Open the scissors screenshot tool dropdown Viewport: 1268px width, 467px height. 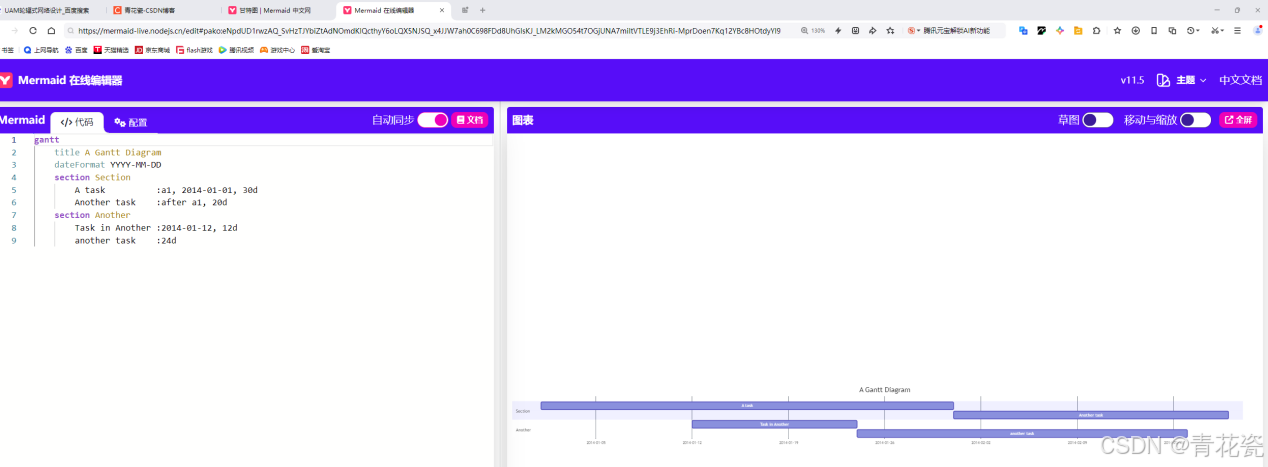(1217, 30)
